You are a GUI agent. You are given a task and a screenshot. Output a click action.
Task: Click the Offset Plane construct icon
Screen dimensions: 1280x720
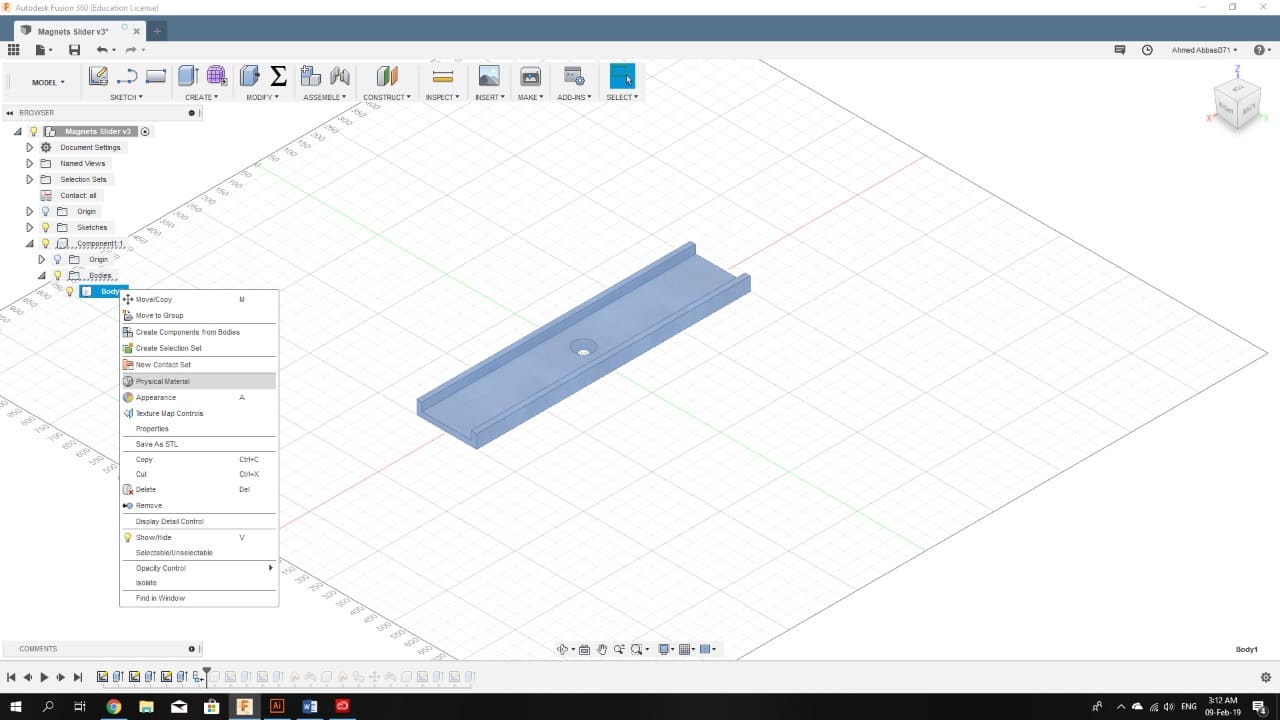pyautogui.click(x=387, y=76)
